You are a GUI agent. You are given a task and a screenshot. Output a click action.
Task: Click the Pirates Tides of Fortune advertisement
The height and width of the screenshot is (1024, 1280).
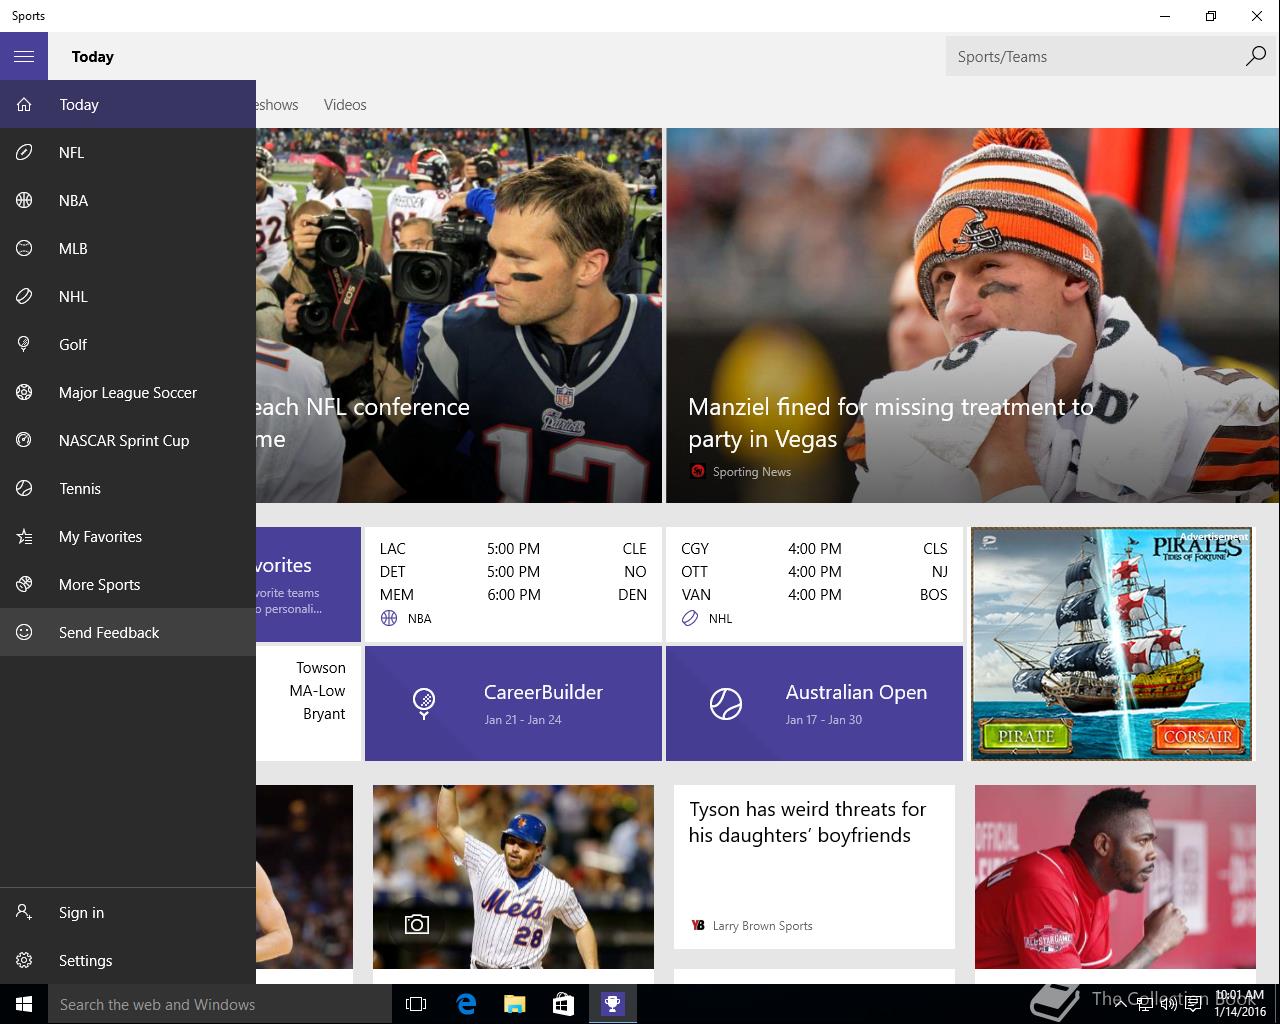click(1112, 644)
